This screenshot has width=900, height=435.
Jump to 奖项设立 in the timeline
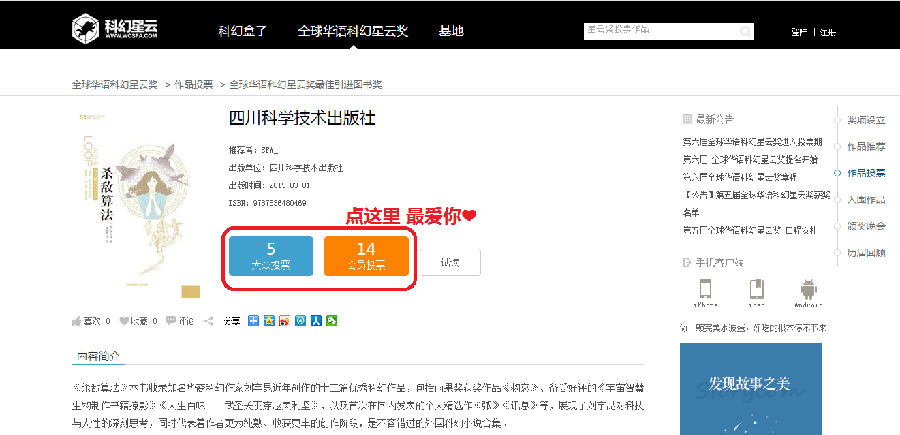click(x=866, y=120)
